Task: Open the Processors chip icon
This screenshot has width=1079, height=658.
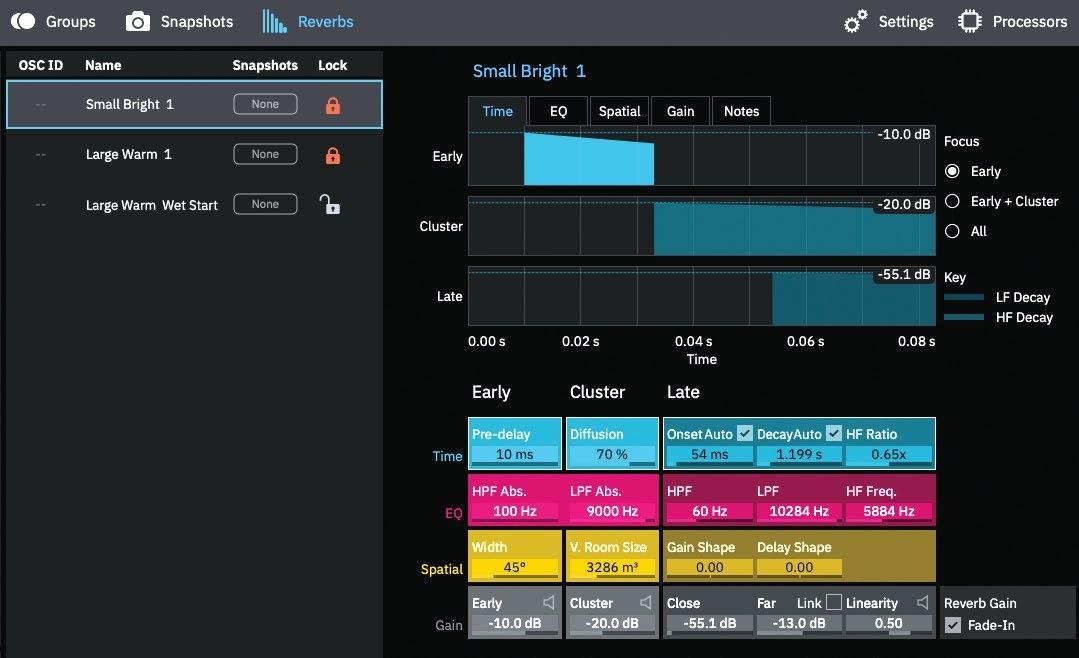Action: [x=970, y=21]
